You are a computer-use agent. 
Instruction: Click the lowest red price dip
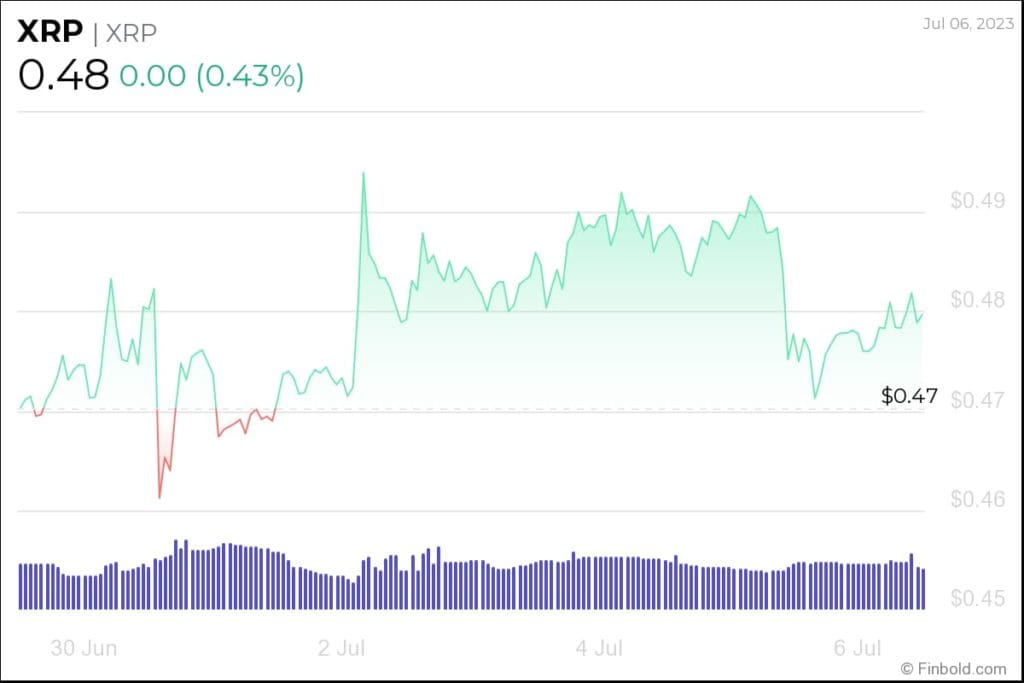tap(159, 497)
